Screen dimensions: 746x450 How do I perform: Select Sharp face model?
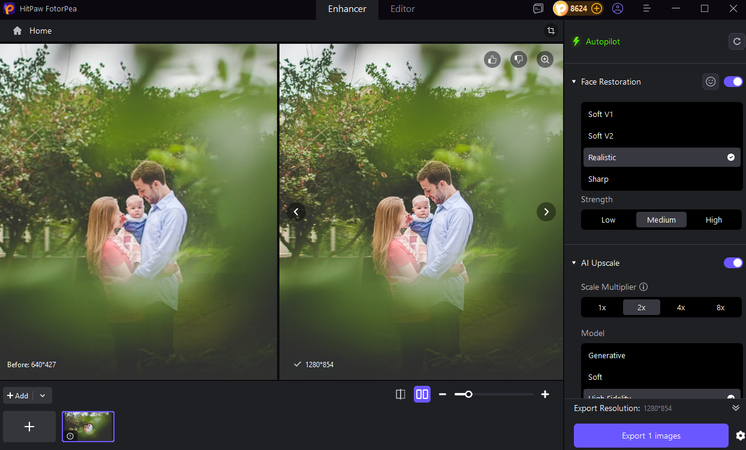point(662,179)
